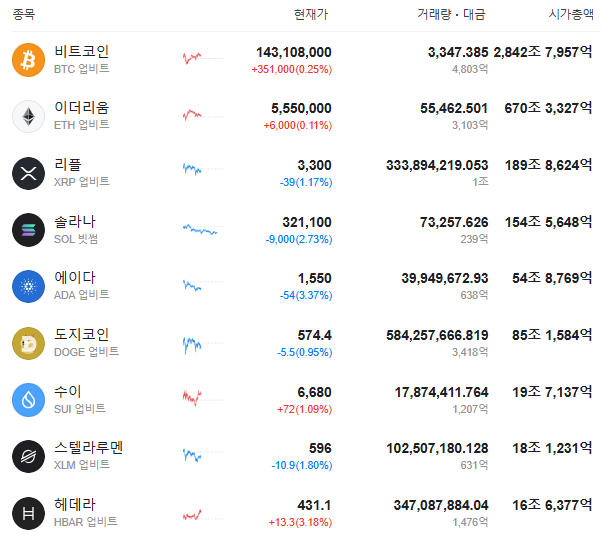This screenshot has width=601, height=541.
Task: Click the Bitcoin change +351,000(0.25%)
Action: [292, 69]
